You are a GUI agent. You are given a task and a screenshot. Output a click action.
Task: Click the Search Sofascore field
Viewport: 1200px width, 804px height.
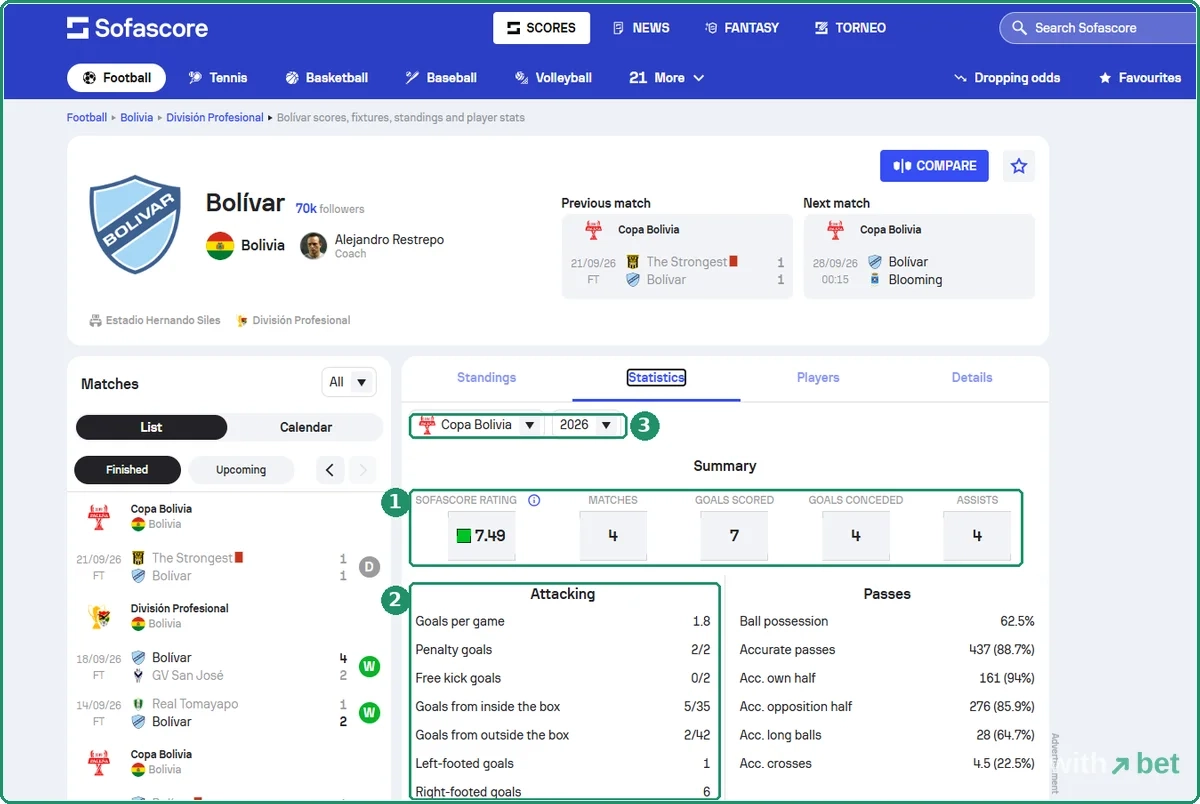pyautogui.click(x=1098, y=28)
